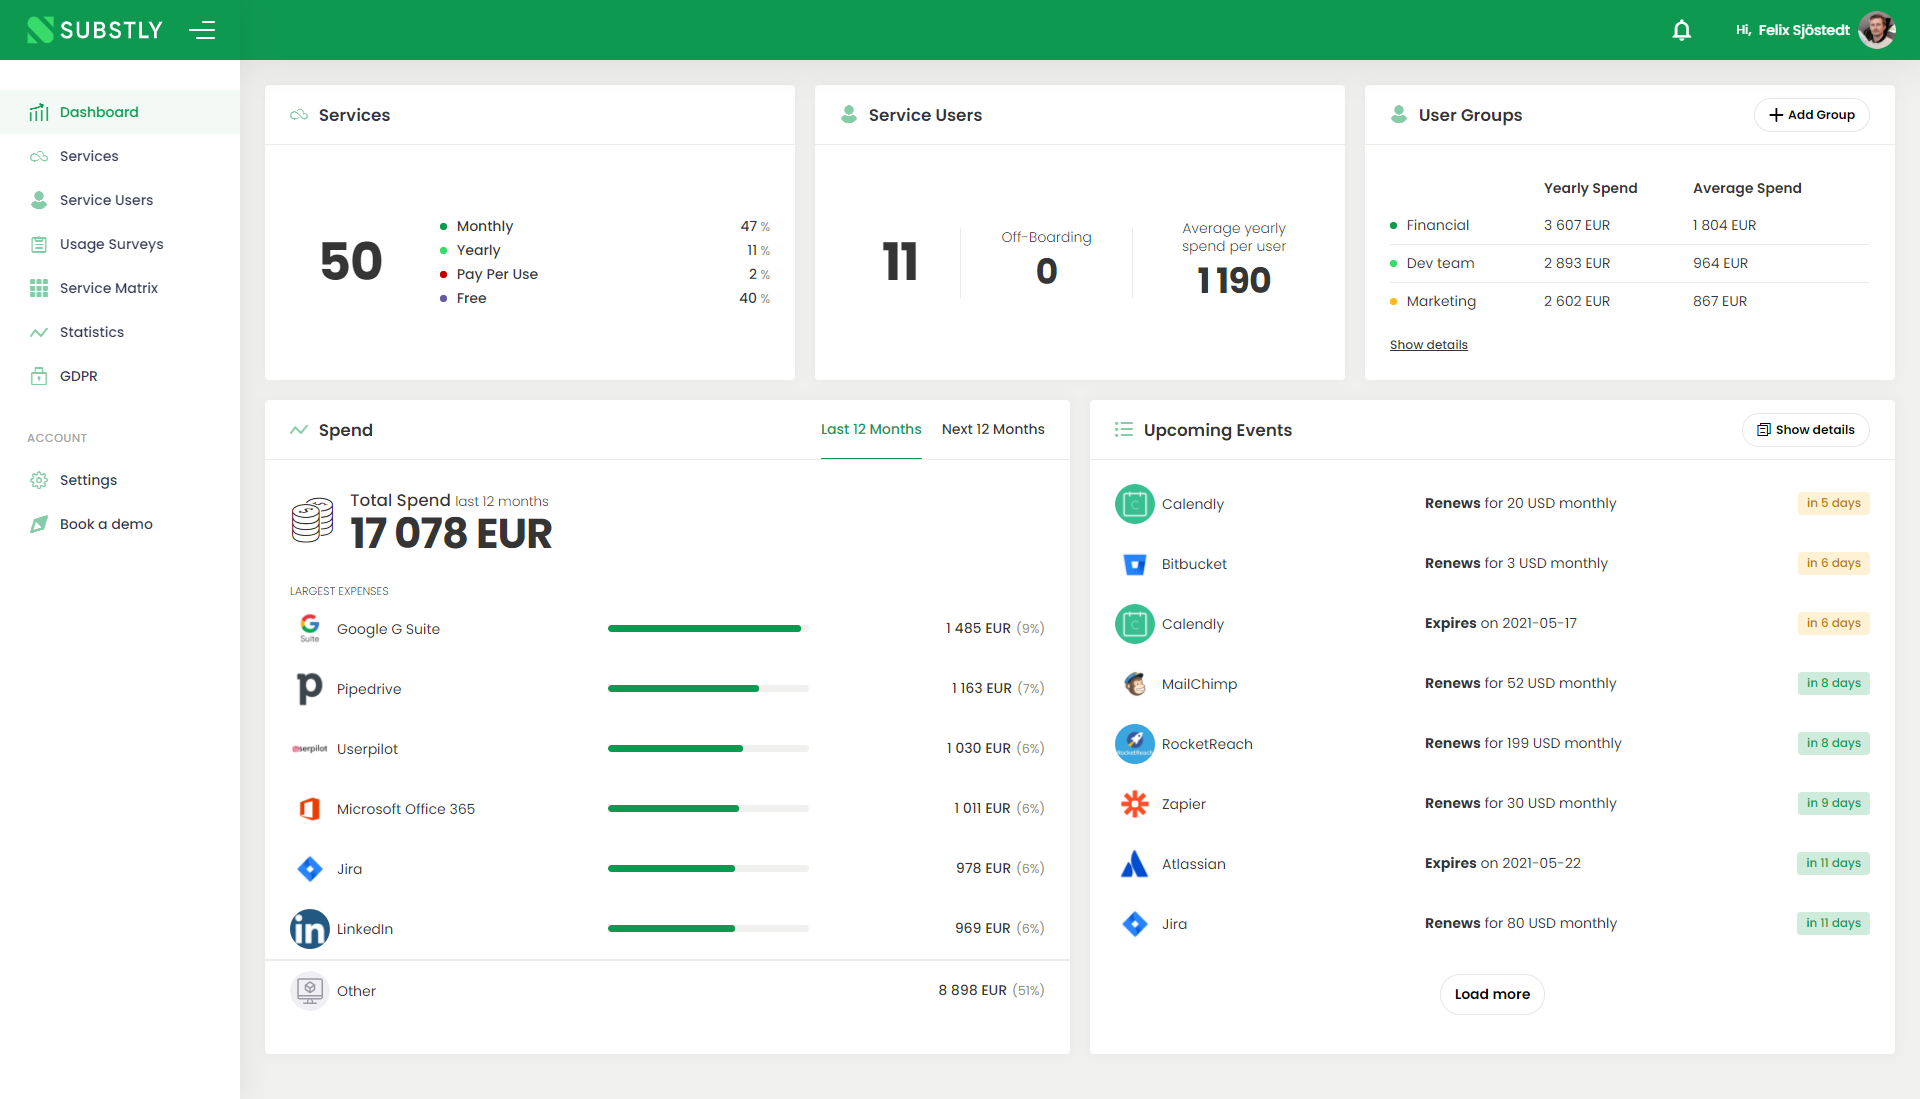Image resolution: width=1920 pixels, height=1099 pixels.
Task: Toggle the sidebar hamburger menu
Action: click(x=202, y=30)
